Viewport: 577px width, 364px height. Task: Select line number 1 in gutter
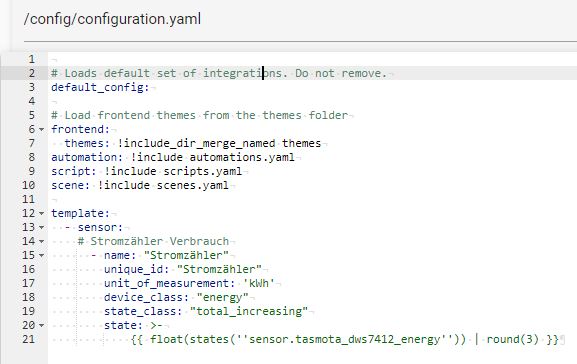pyautogui.click(x=32, y=59)
